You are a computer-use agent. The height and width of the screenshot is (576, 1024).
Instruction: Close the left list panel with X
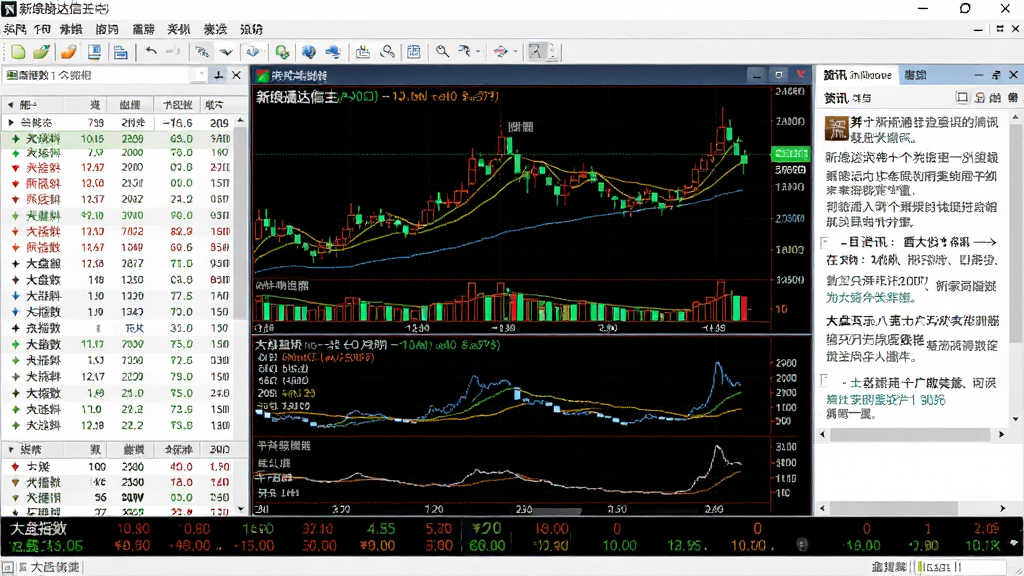pyautogui.click(x=236, y=75)
